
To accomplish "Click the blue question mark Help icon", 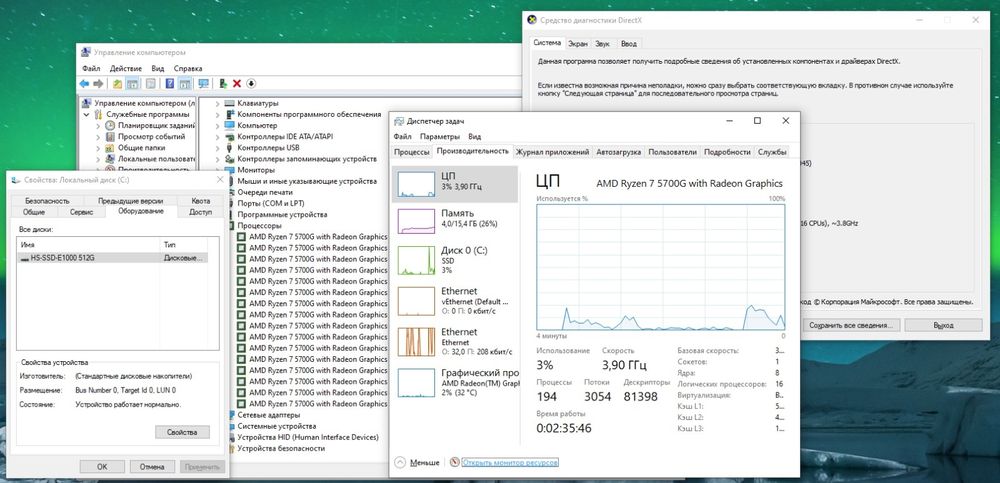I will 170,84.
